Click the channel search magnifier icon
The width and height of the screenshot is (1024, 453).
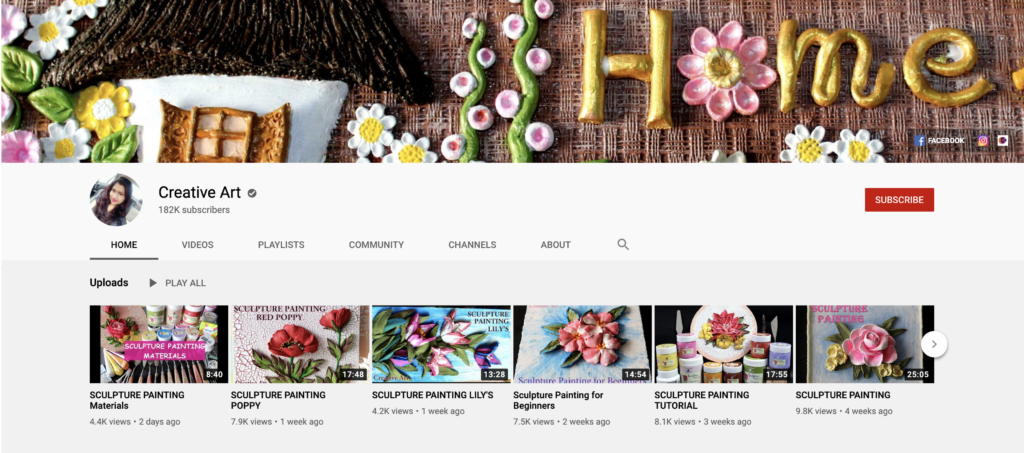[623, 245]
